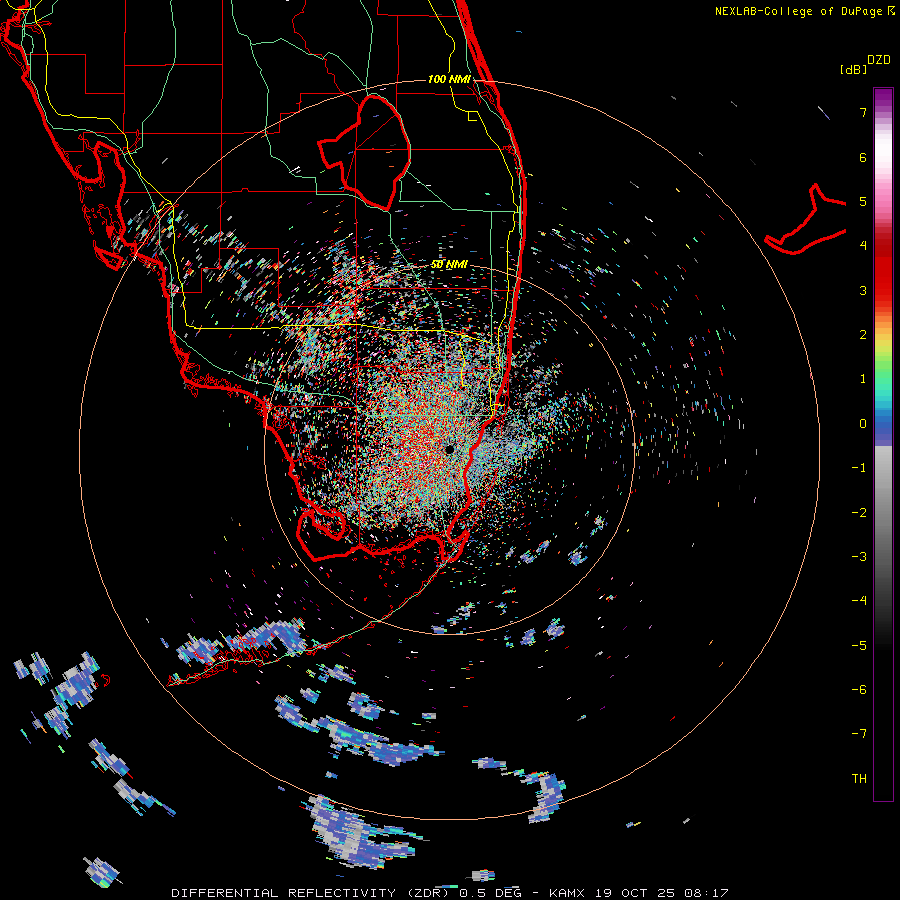The height and width of the screenshot is (900, 900).
Task: Click the purple top of the colorbar
Action: click(x=883, y=98)
